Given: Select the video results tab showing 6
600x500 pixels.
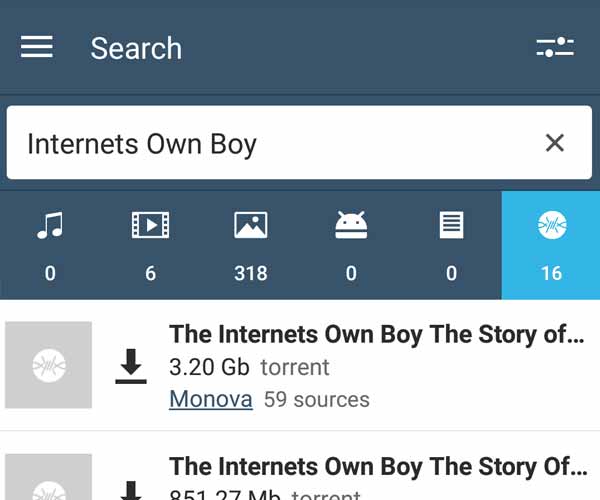Looking at the screenshot, I should pos(150,245).
